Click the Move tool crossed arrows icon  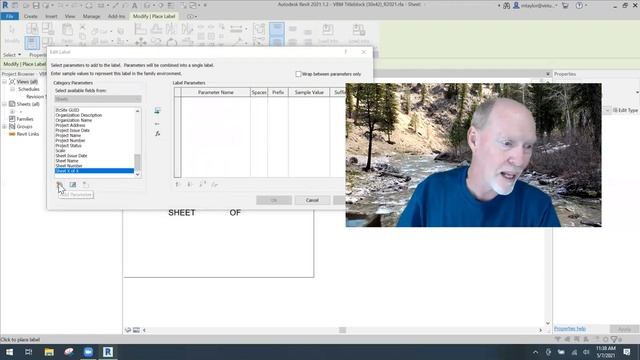(141, 42)
